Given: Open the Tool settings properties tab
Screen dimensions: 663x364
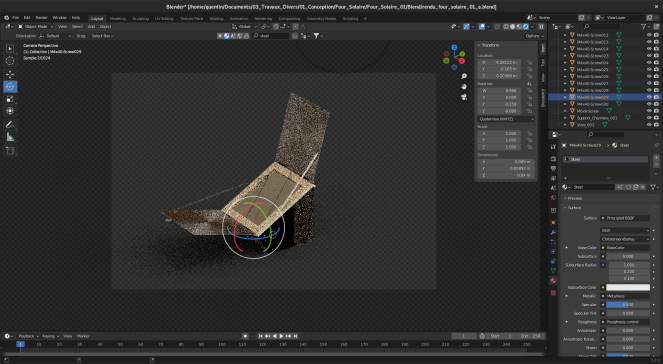Looking at the screenshot, I should 553,146.
